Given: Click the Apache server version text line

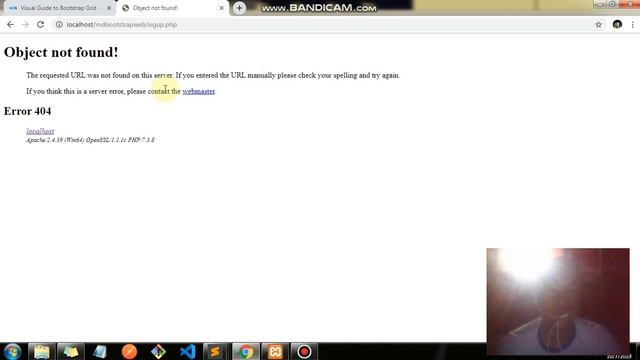Looking at the screenshot, I should click(x=90, y=140).
